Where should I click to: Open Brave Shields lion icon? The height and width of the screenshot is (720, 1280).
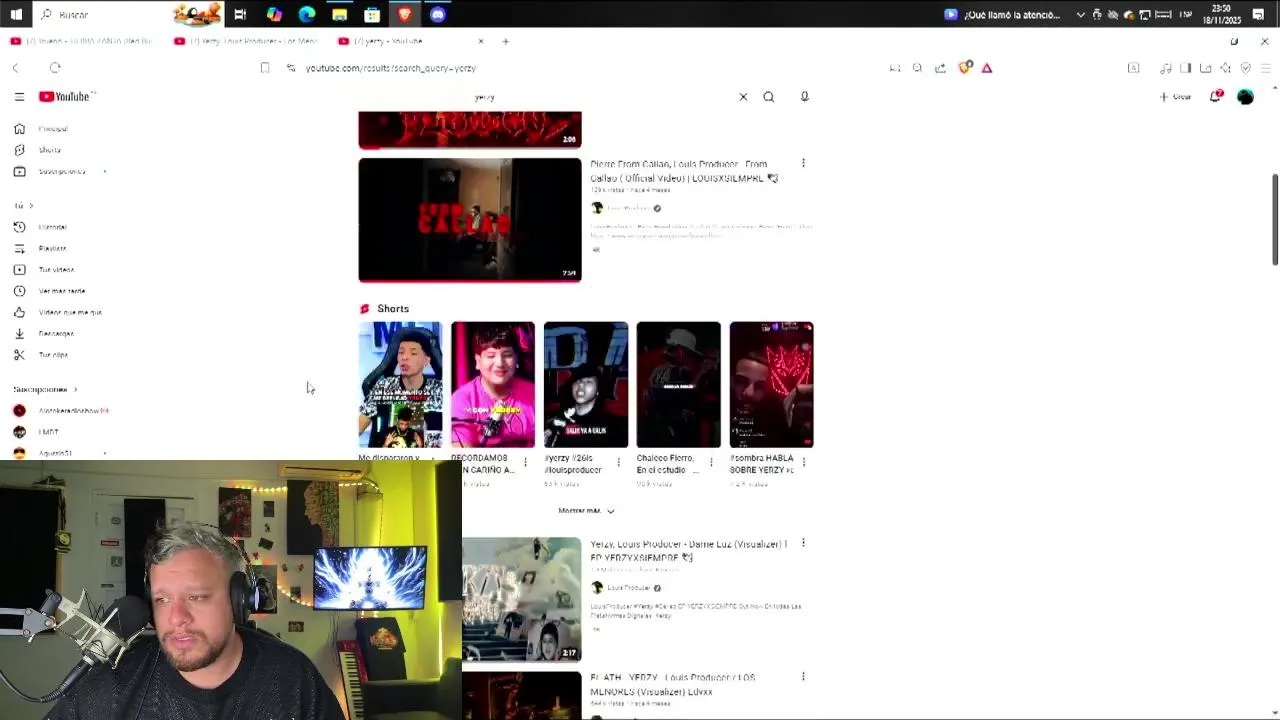[x=964, y=68]
